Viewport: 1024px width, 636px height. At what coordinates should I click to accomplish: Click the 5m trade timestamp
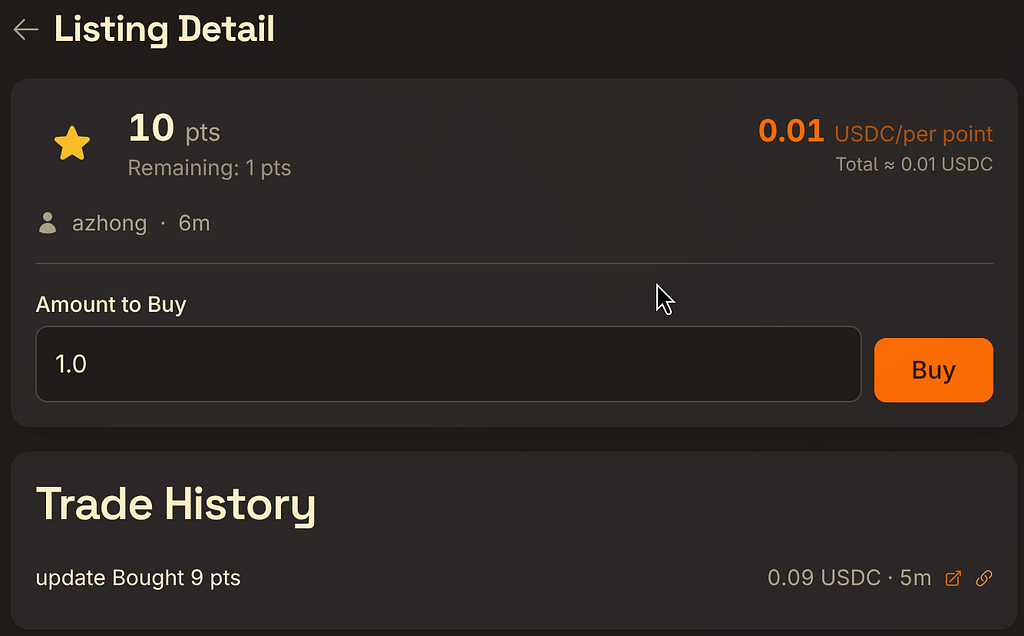(916, 578)
